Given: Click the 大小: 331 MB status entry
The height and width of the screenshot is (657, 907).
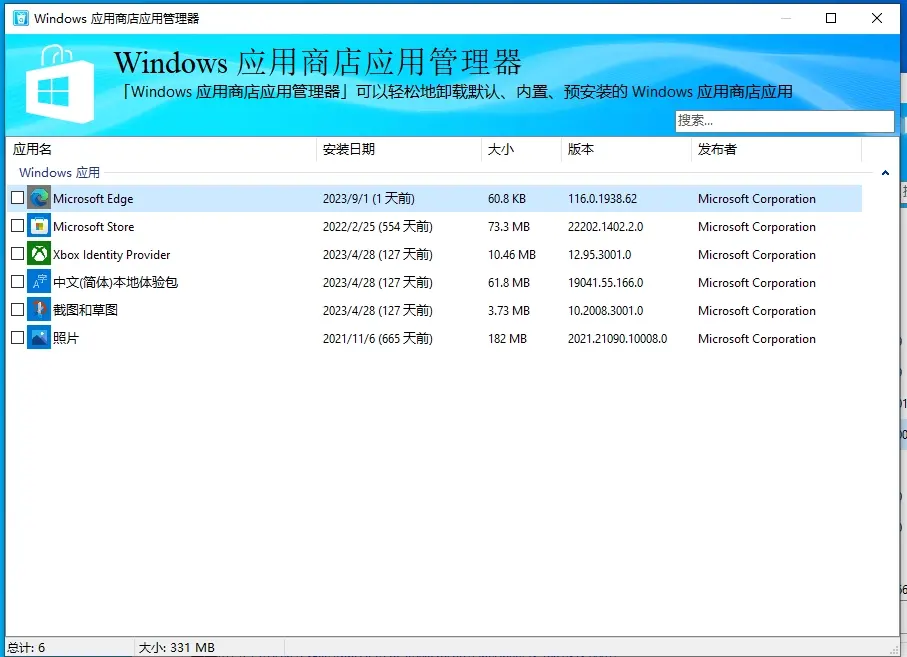Looking at the screenshot, I should [x=176, y=648].
